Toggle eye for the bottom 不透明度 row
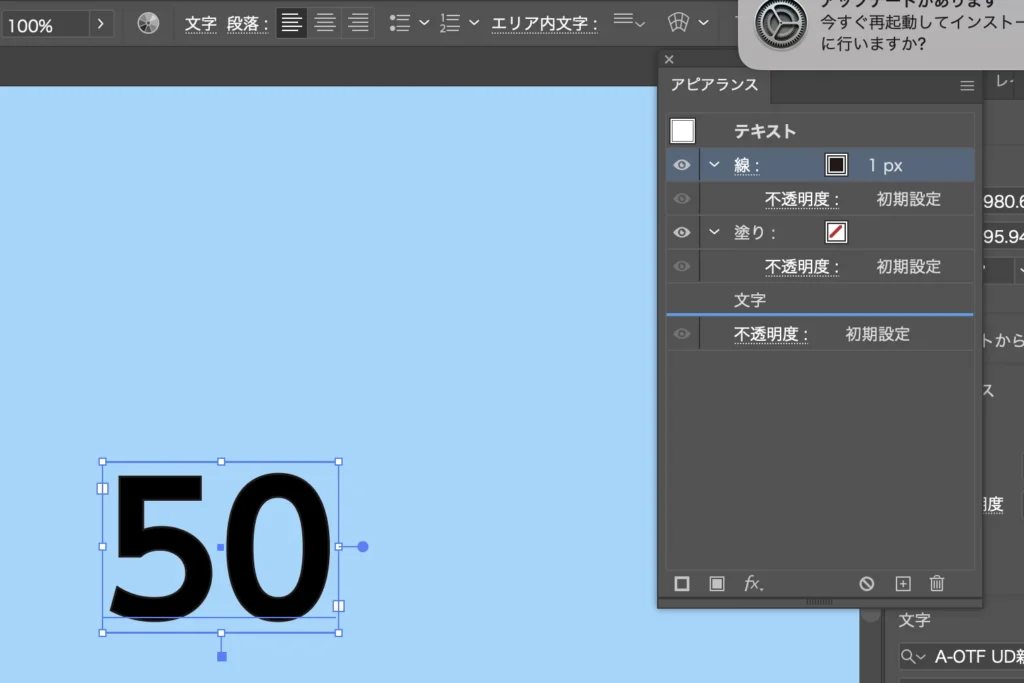1024x683 pixels. coord(682,334)
